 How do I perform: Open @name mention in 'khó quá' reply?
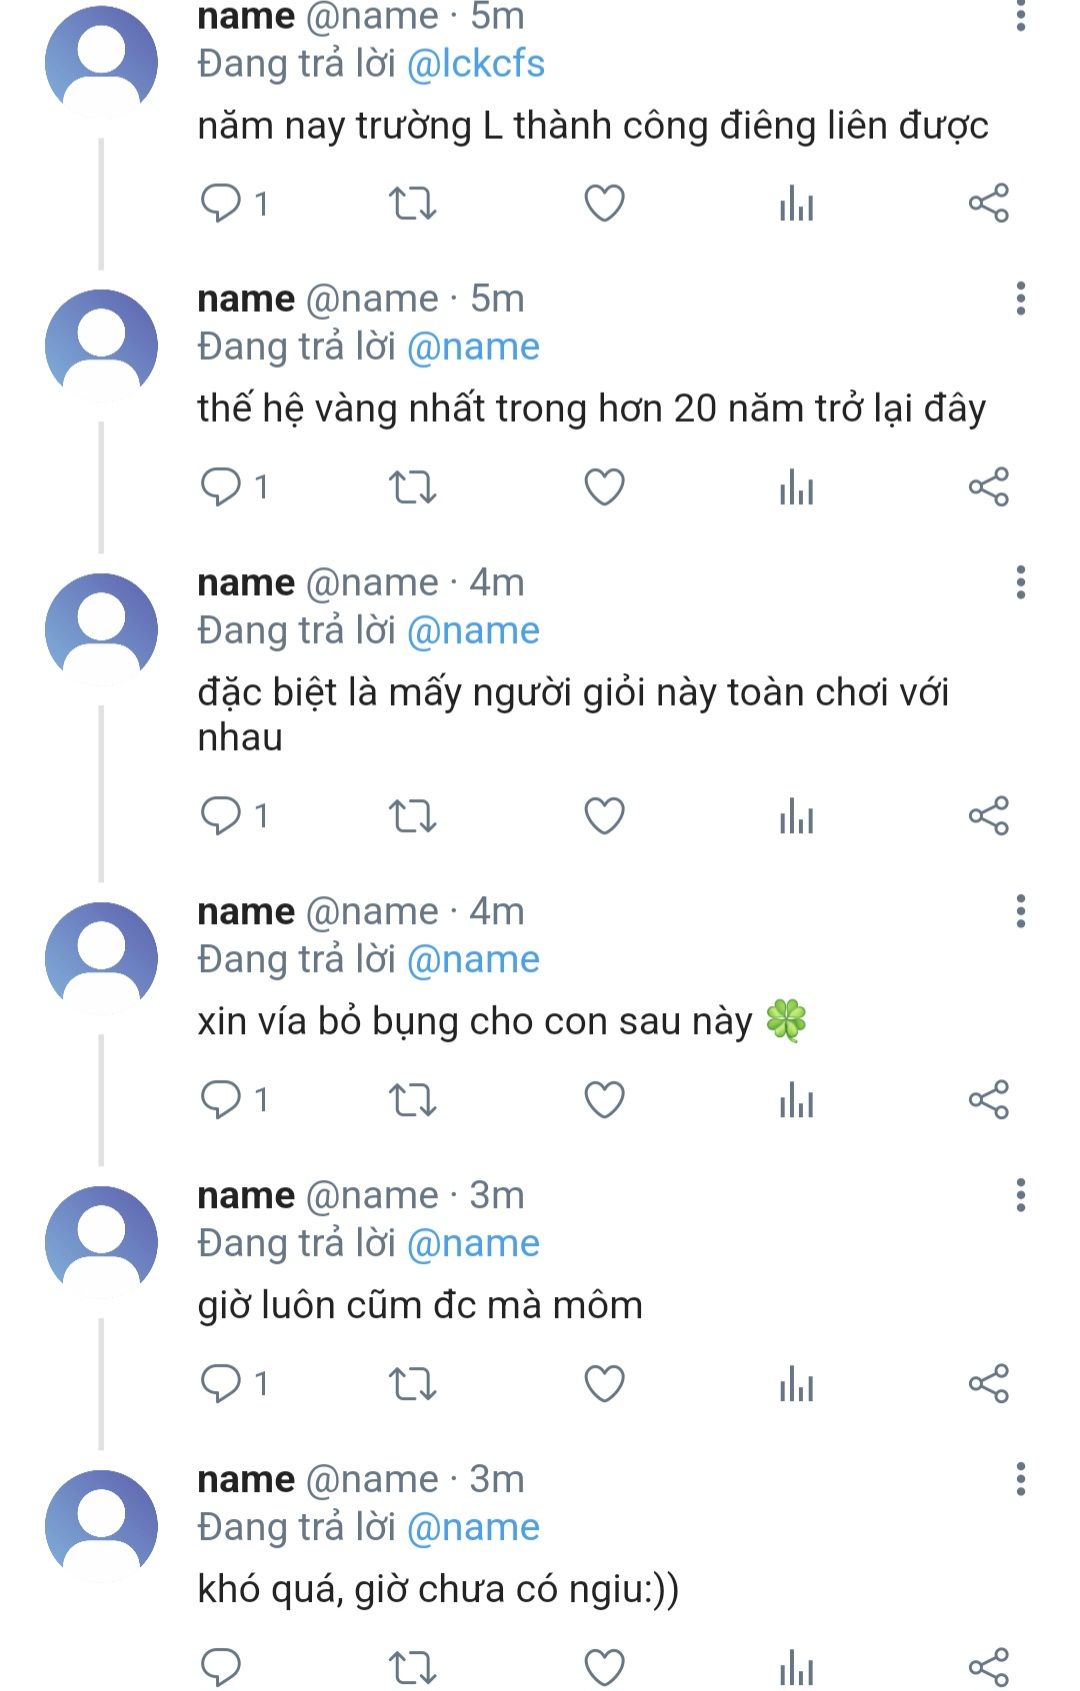click(473, 1528)
